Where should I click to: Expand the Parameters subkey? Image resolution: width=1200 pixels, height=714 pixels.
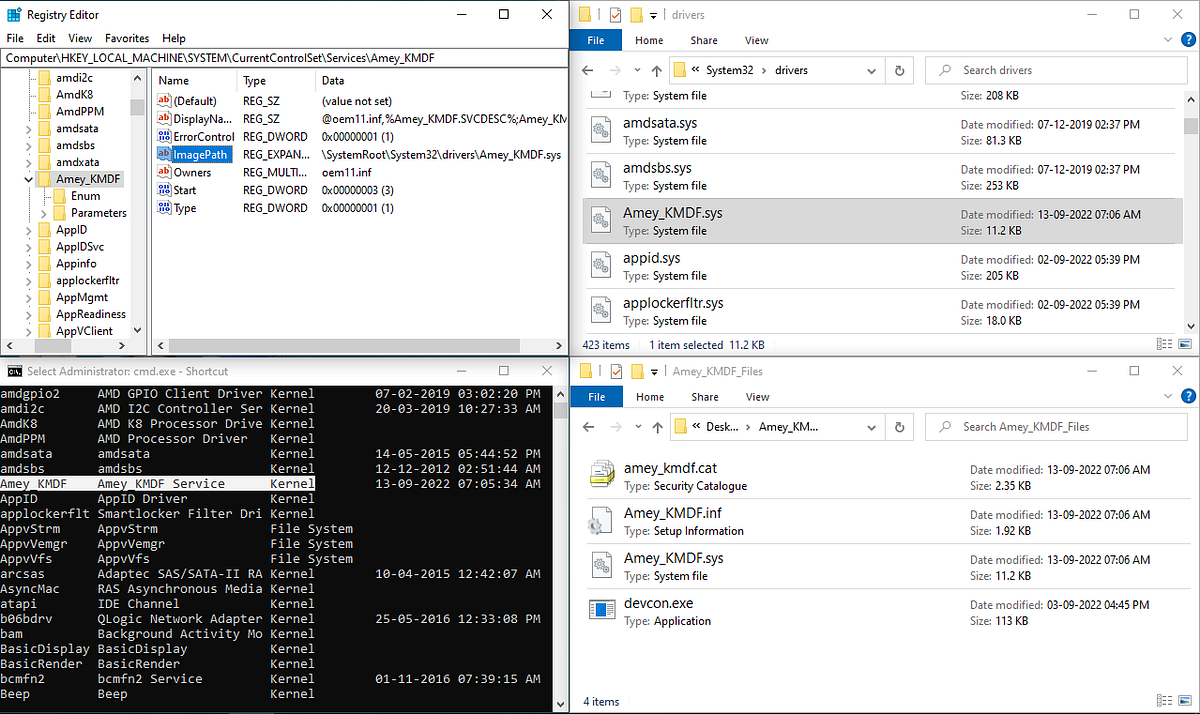pos(45,213)
